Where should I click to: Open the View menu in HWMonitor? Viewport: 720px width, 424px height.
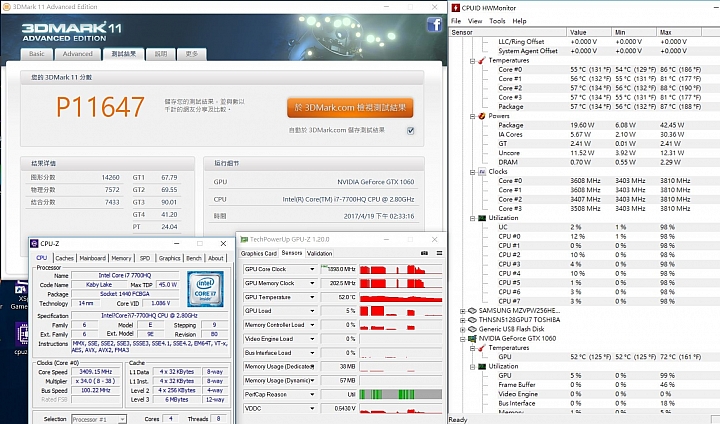(x=475, y=21)
